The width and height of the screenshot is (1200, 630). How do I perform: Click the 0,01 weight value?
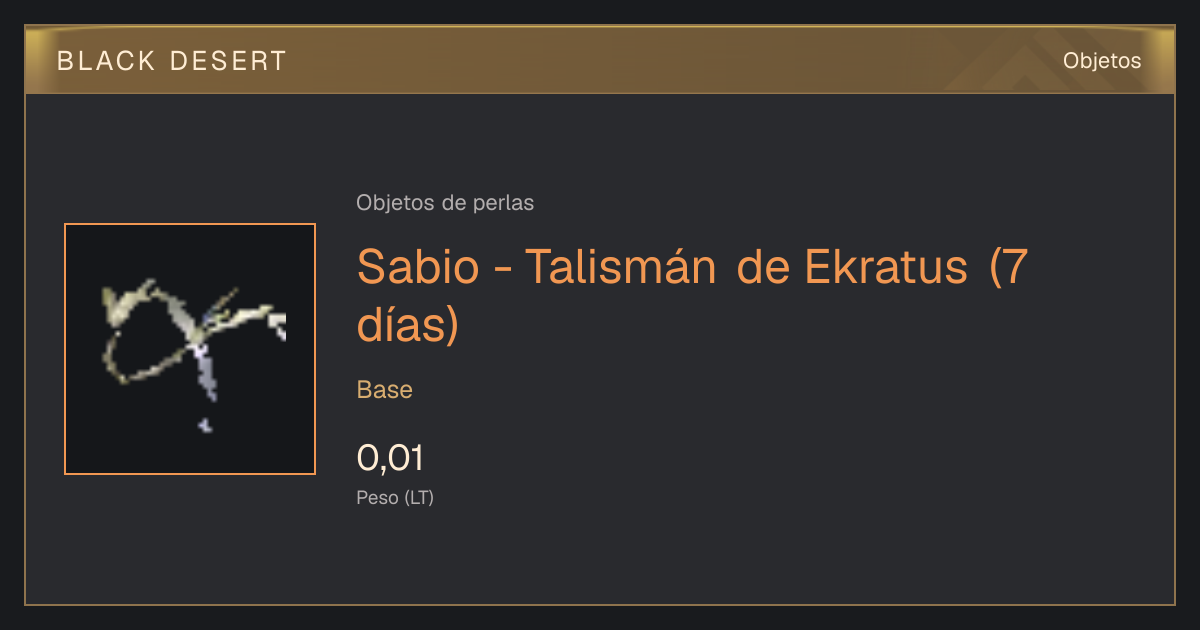(390, 458)
